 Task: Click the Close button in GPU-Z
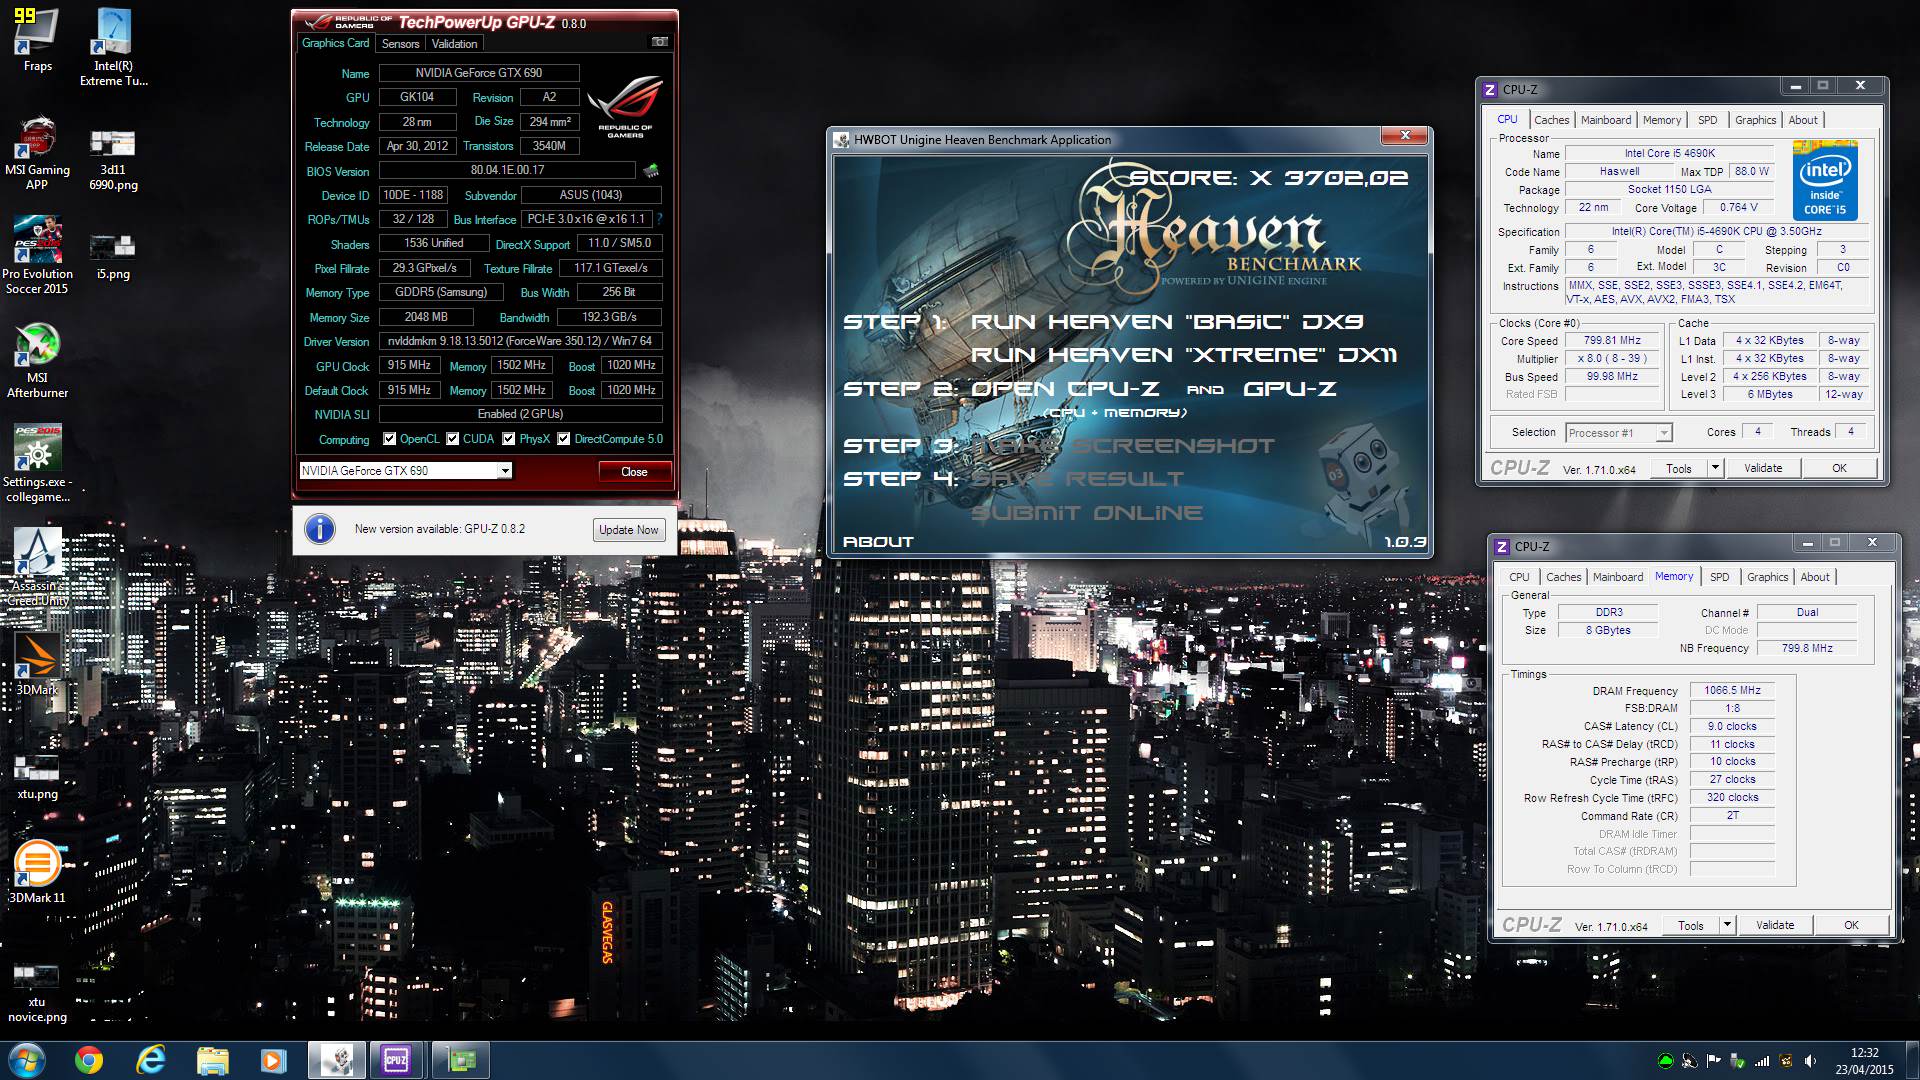[634, 472]
